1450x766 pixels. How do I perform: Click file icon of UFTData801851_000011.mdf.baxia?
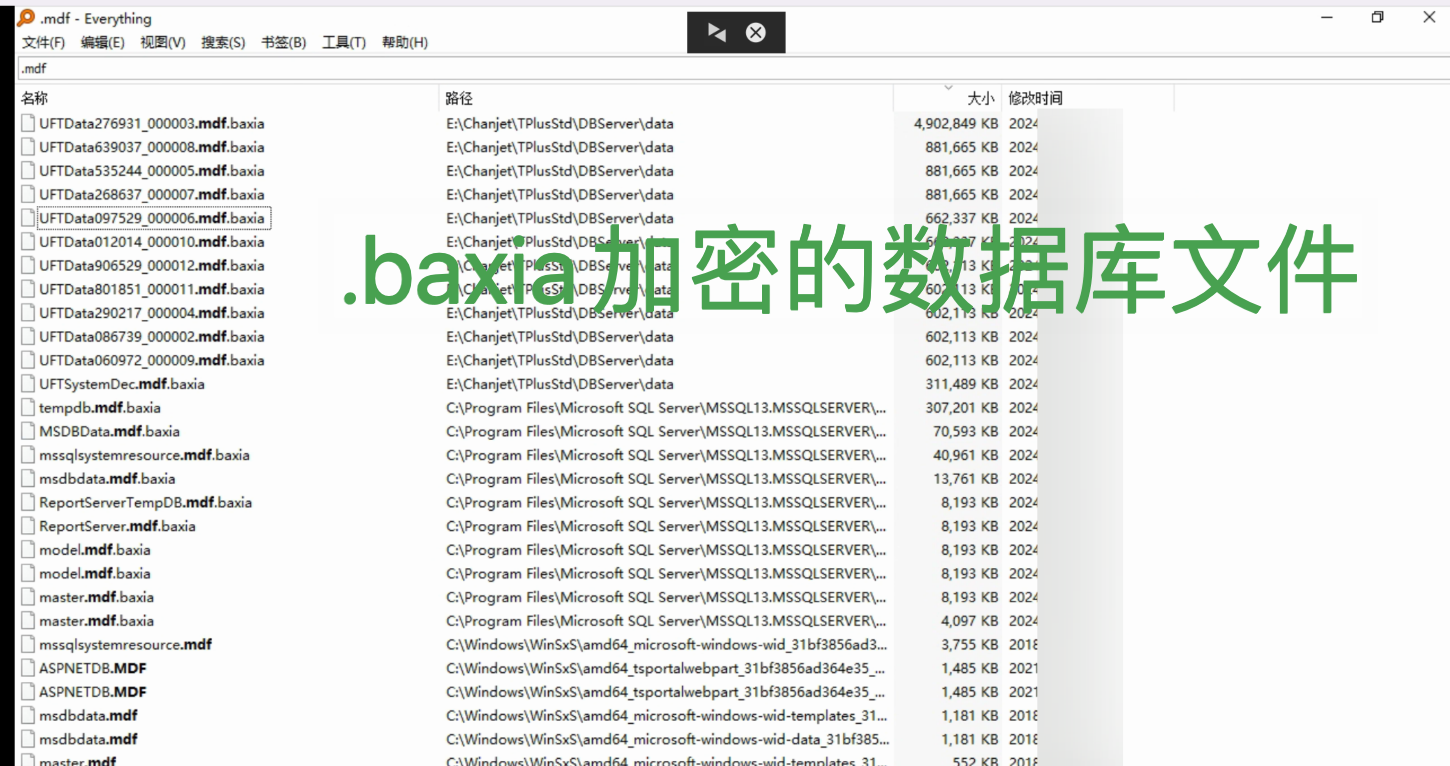click(x=28, y=289)
